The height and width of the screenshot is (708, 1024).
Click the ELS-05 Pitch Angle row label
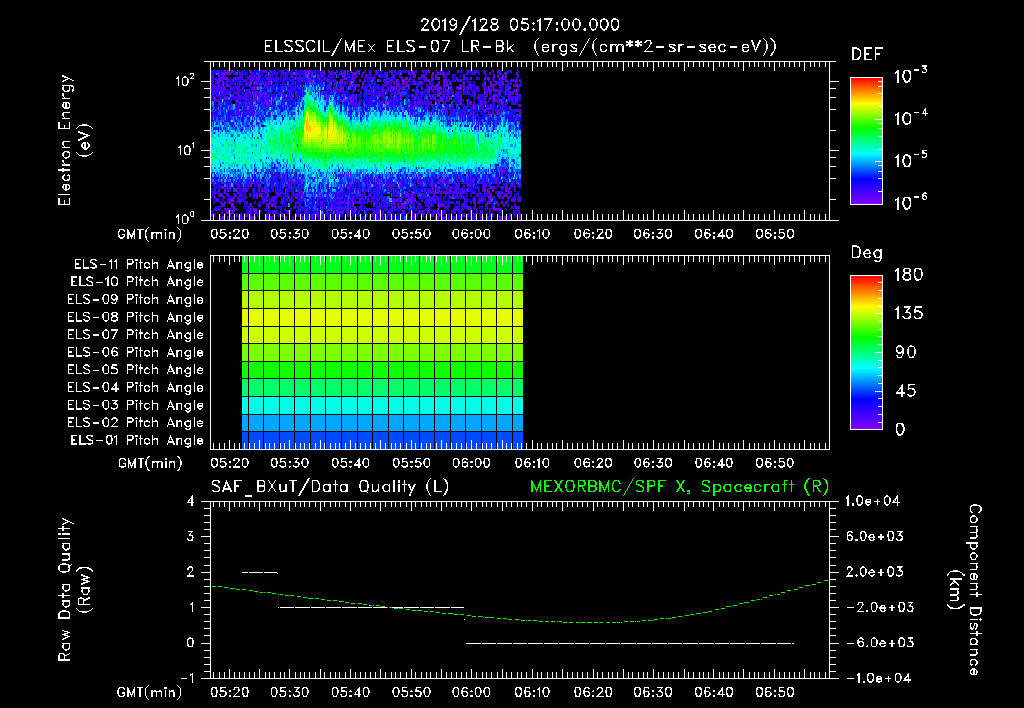[x=136, y=370]
